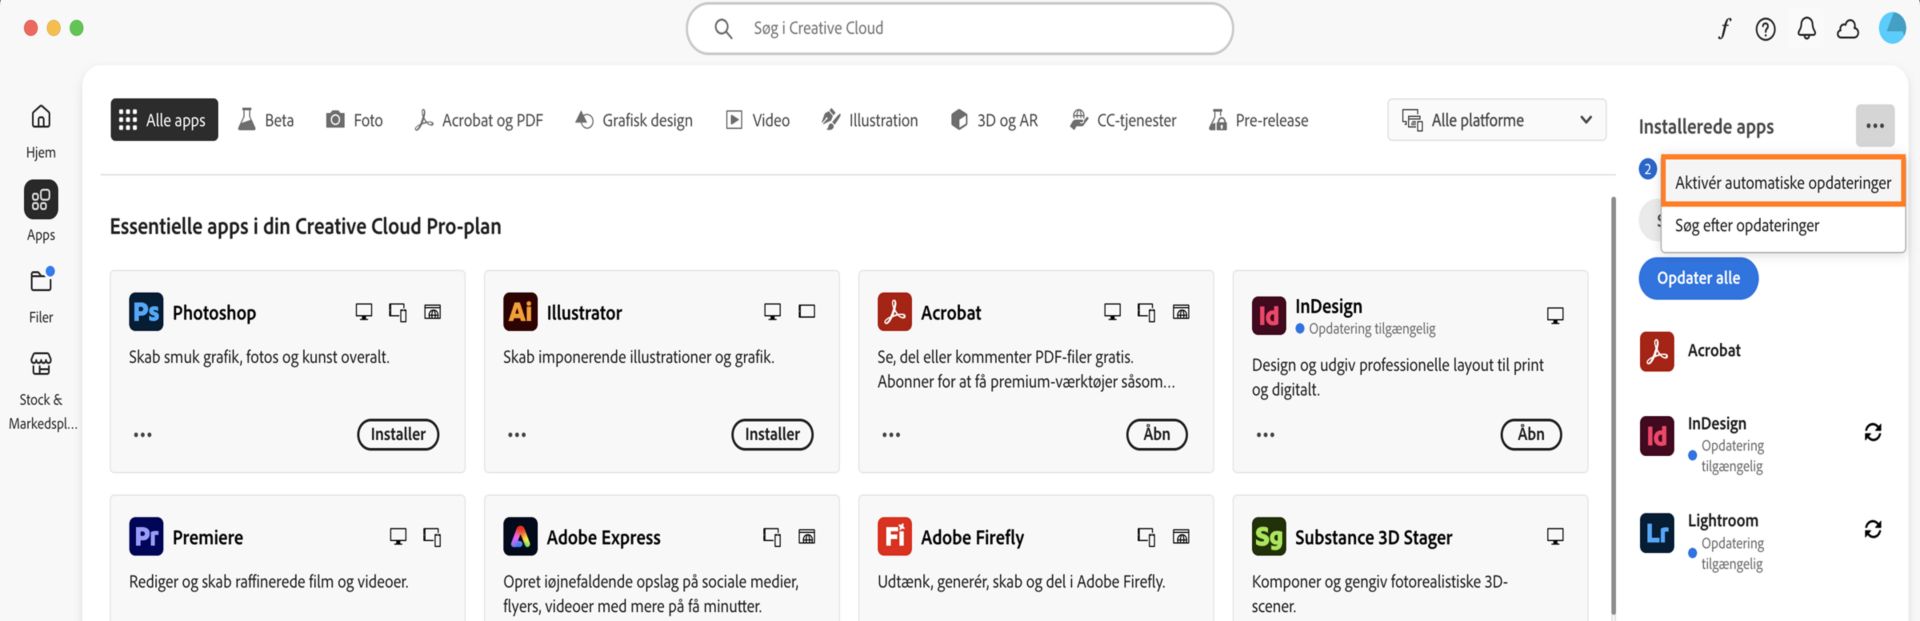The image size is (1920, 621).
Task: Switch to the Foto tab
Action: point(354,120)
